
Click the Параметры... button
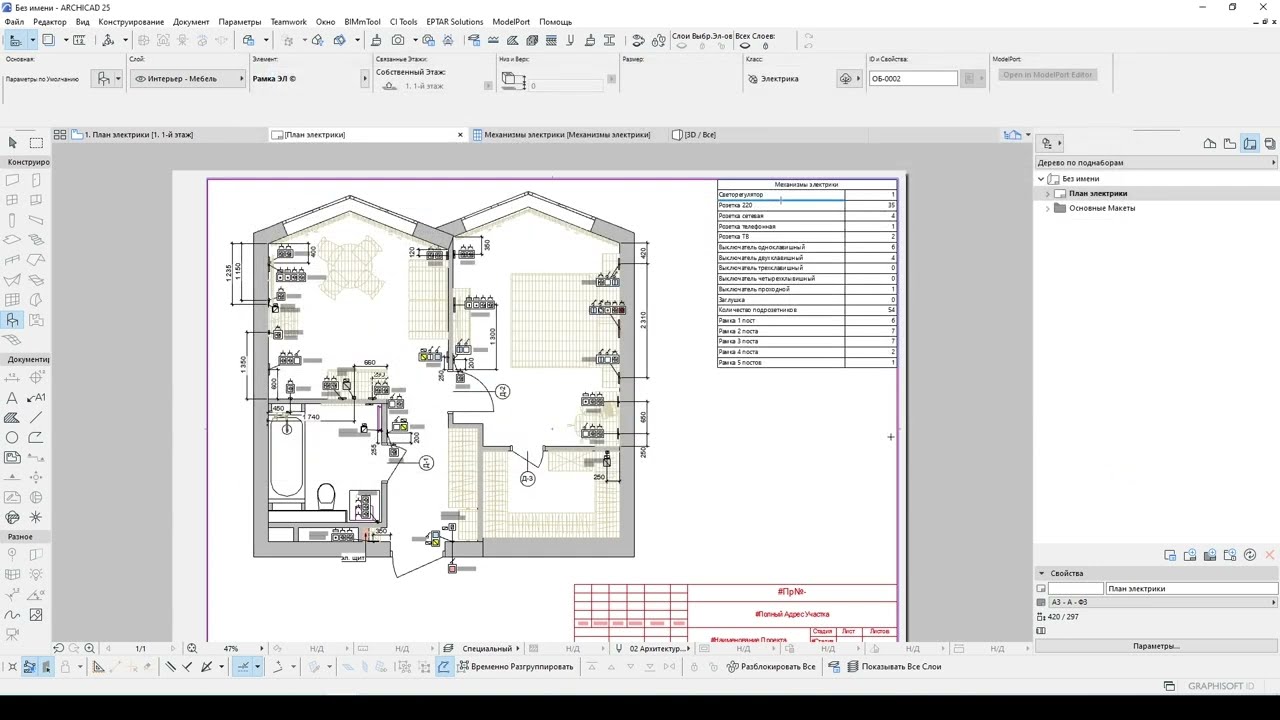click(1156, 646)
